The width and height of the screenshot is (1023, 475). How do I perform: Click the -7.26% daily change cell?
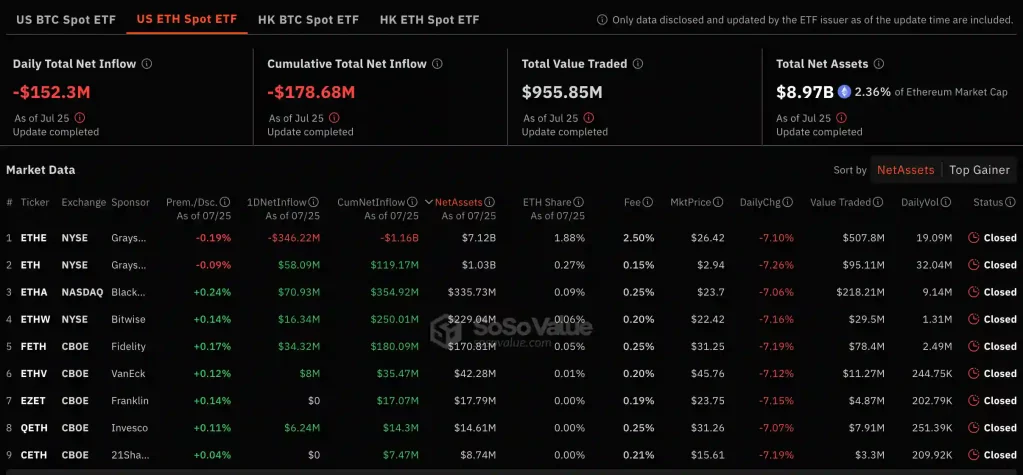pos(776,265)
